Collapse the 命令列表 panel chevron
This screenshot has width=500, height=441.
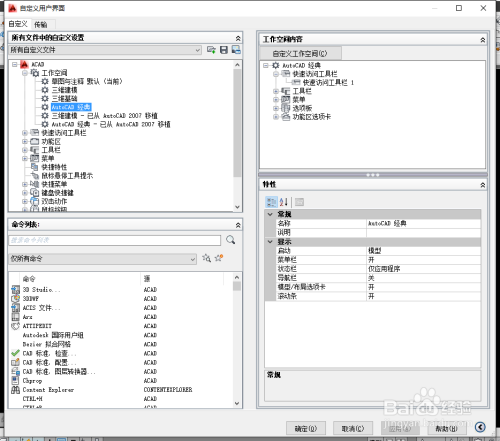coord(238,225)
